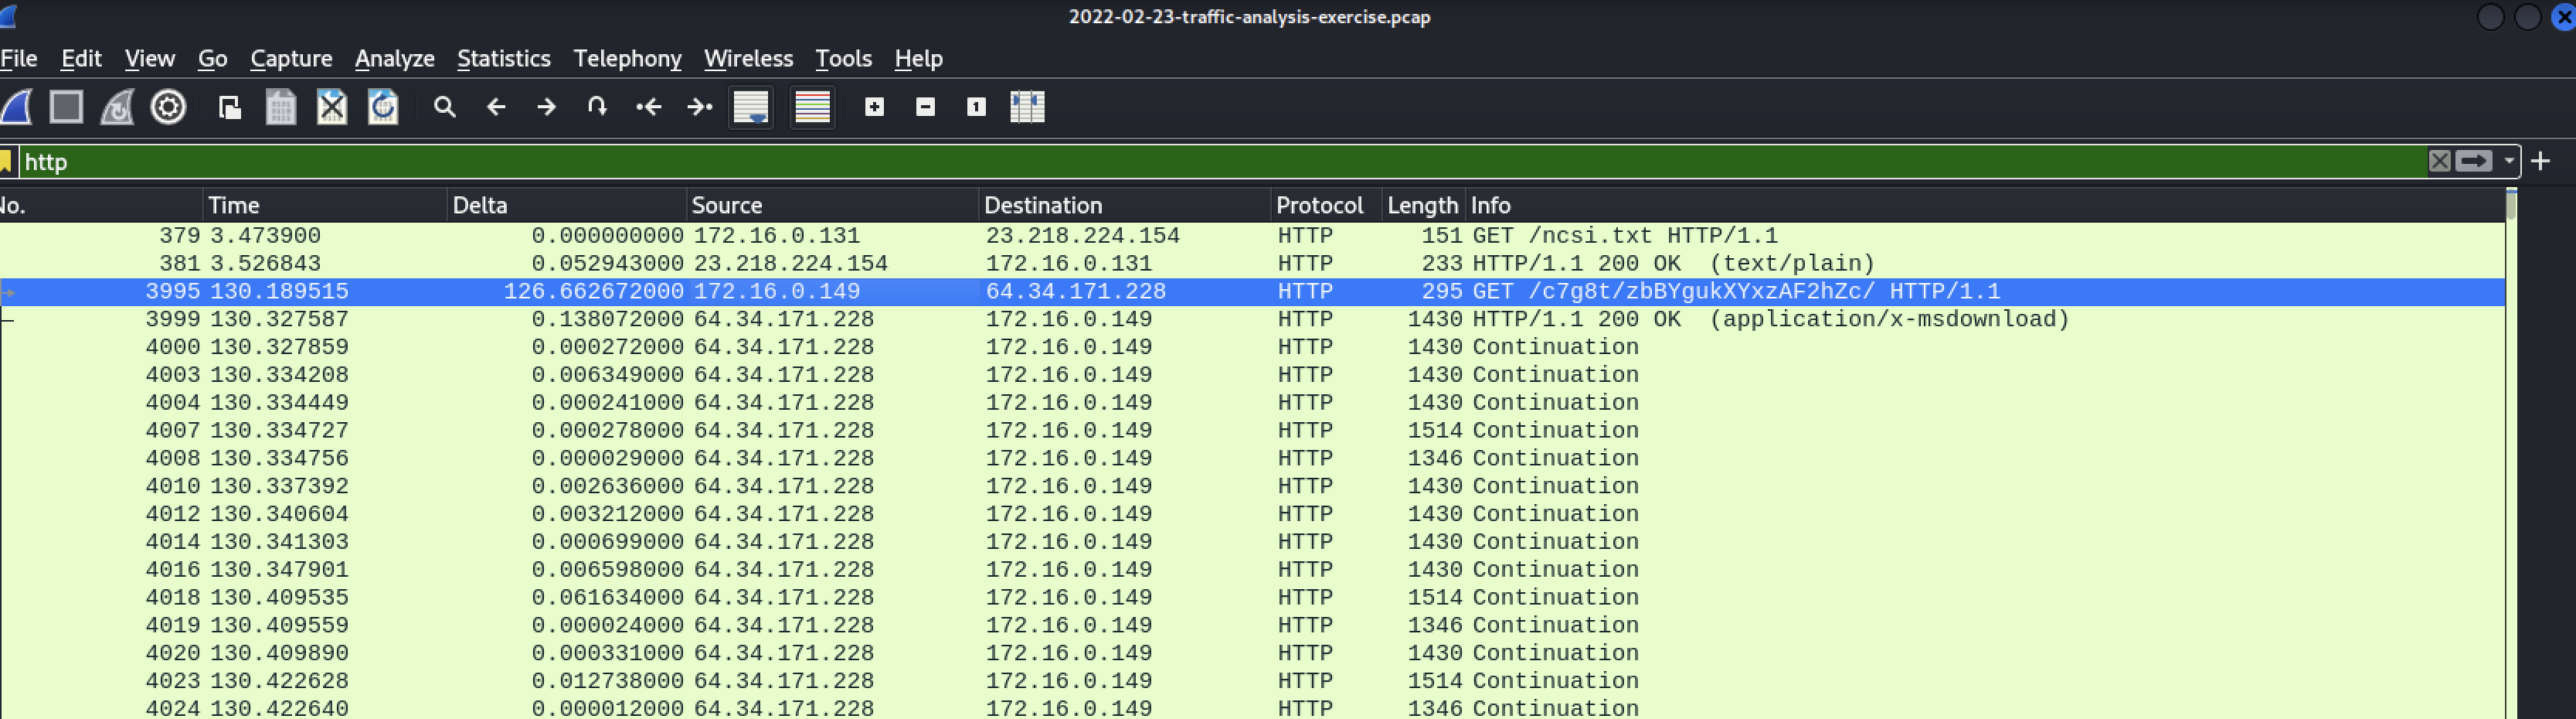Expand the display filter history dropdown
Screen dimensions: 2576x719
point(2508,162)
